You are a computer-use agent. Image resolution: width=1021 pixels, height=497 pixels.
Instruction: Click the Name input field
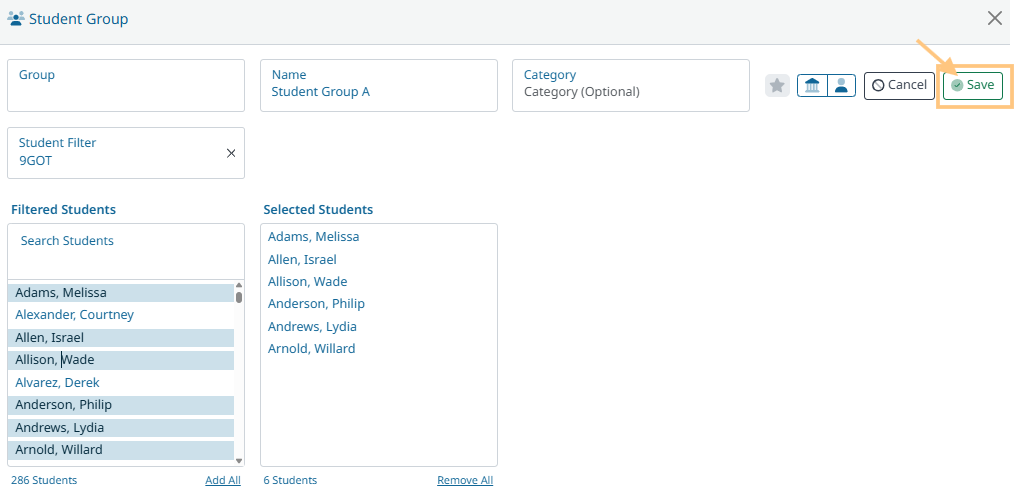378,85
